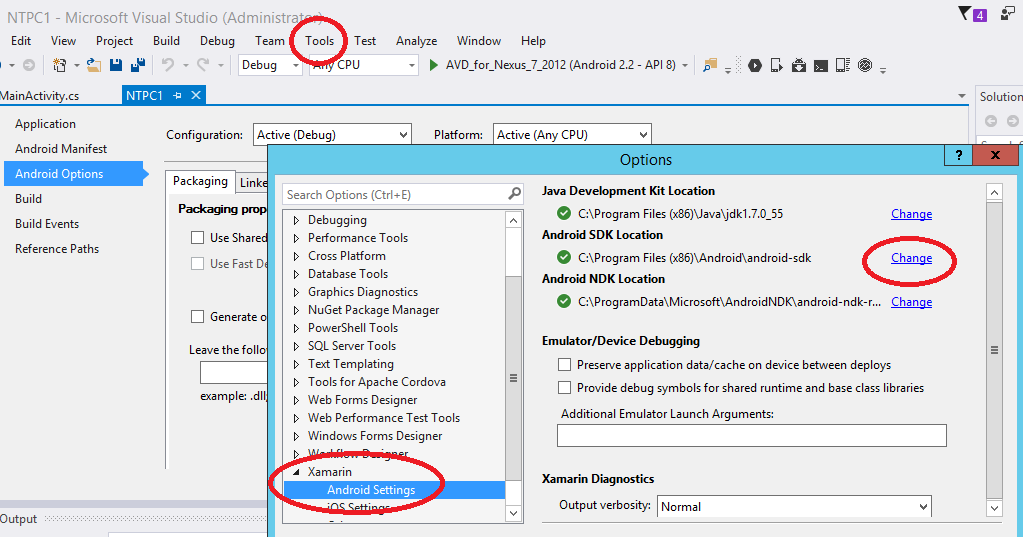Click the New Project toolbar icon
The height and width of the screenshot is (537, 1023).
coord(59,65)
